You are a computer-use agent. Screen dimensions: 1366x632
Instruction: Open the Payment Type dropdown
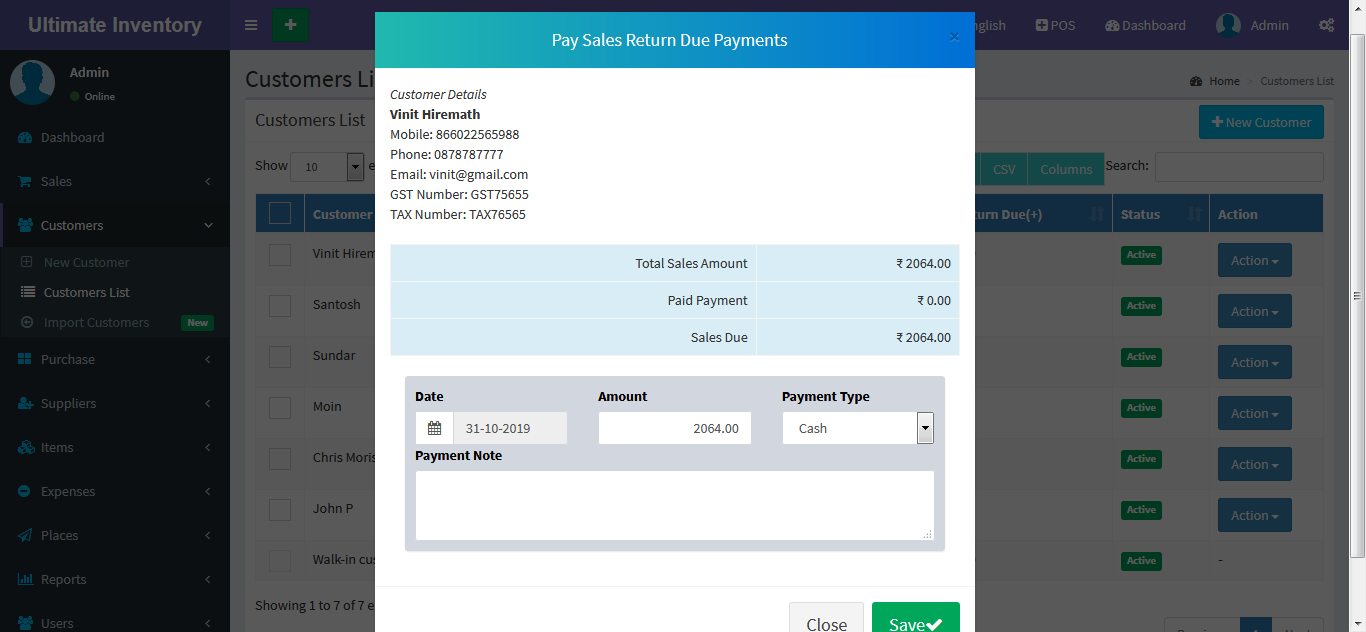(857, 428)
